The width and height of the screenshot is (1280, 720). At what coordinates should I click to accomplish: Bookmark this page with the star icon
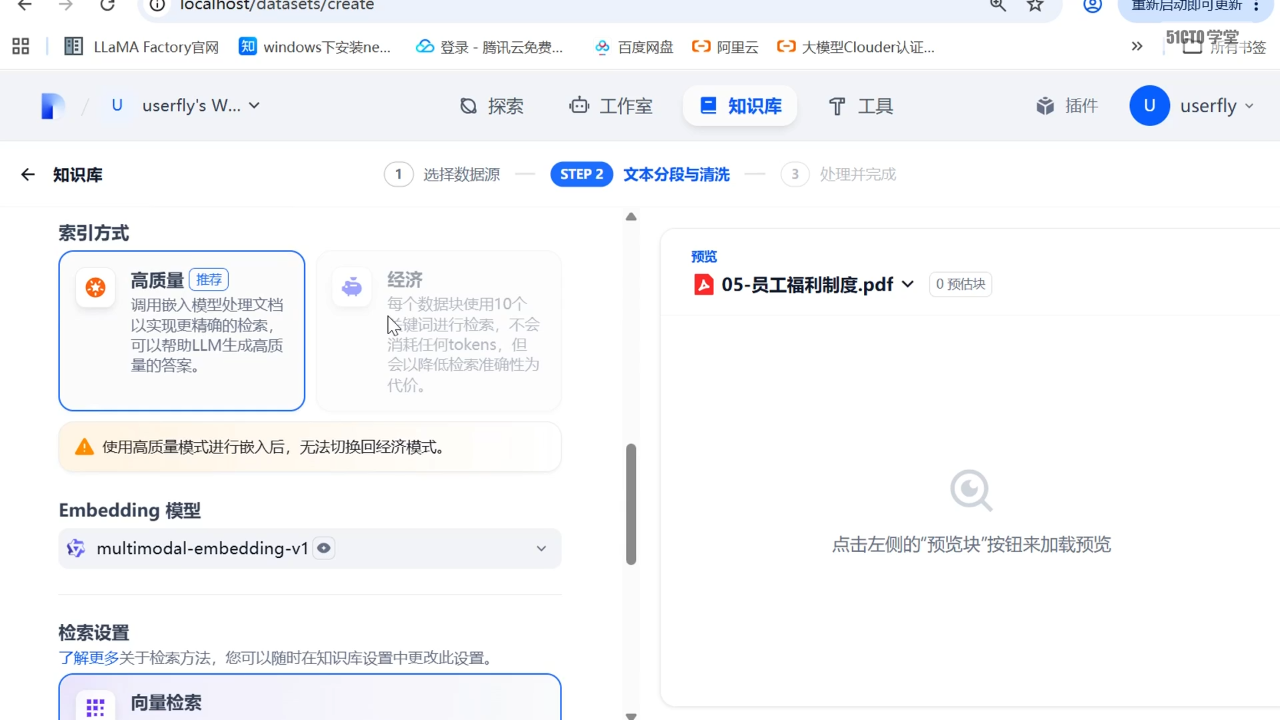(1035, 6)
